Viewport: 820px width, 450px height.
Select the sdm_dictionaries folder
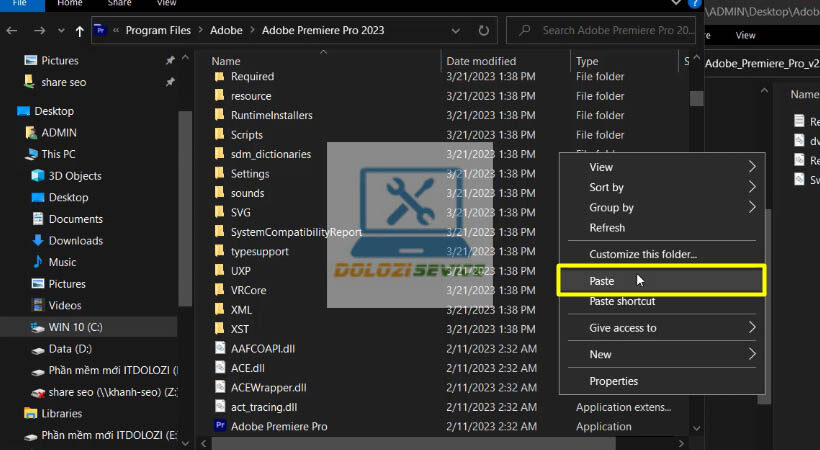pyautogui.click(x=270, y=154)
